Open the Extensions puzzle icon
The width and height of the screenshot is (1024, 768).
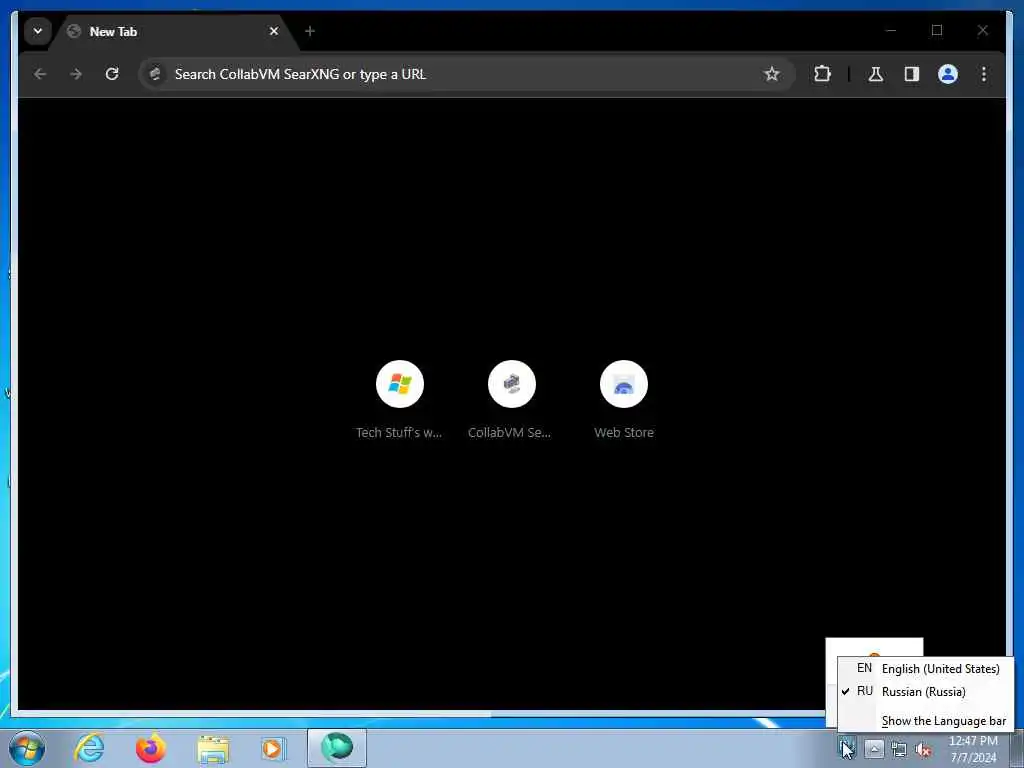(x=822, y=74)
